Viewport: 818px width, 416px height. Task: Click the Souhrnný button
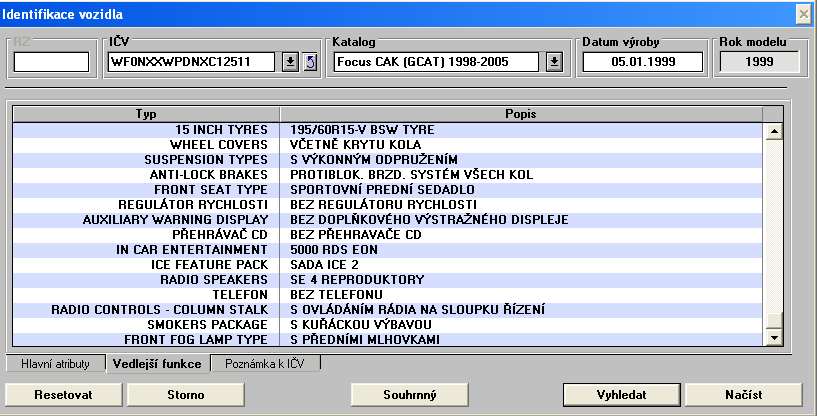pyautogui.click(x=409, y=395)
